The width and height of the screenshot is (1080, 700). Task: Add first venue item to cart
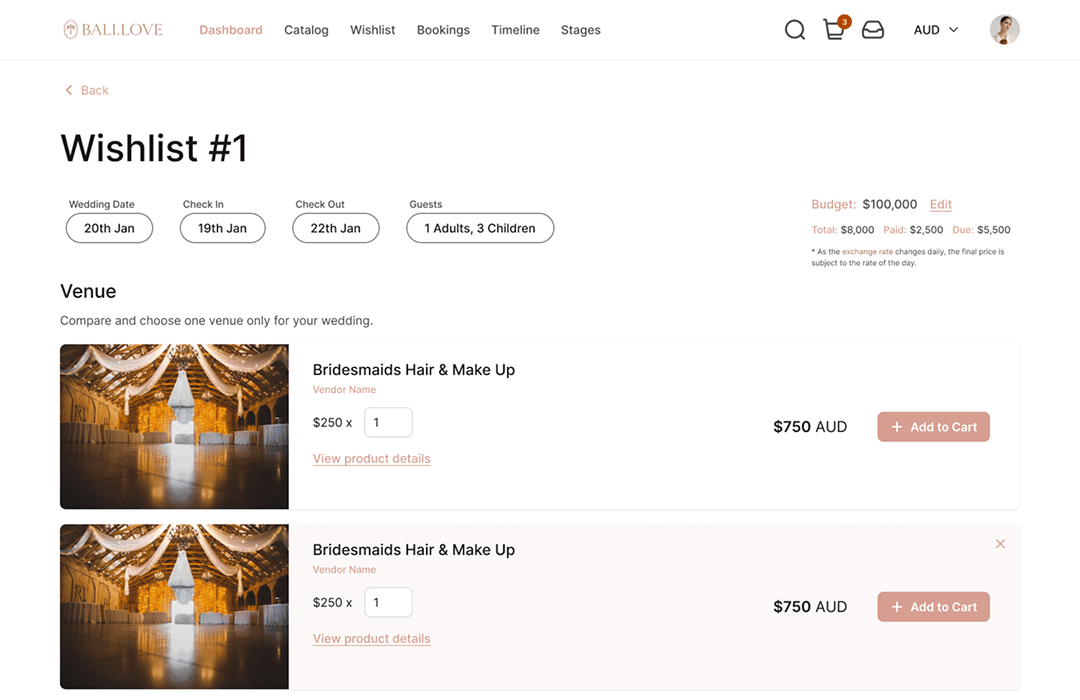coord(934,427)
